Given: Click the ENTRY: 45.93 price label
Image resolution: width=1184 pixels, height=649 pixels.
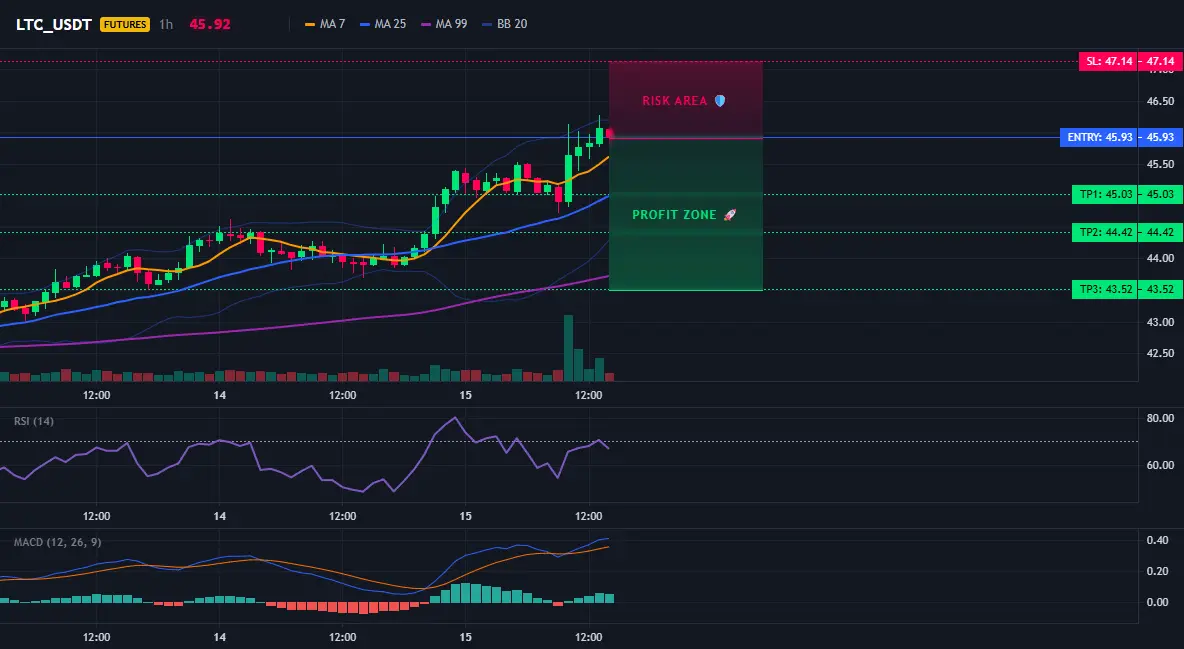Looking at the screenshot, I should pyautogui.click(x=1099, y=138).
